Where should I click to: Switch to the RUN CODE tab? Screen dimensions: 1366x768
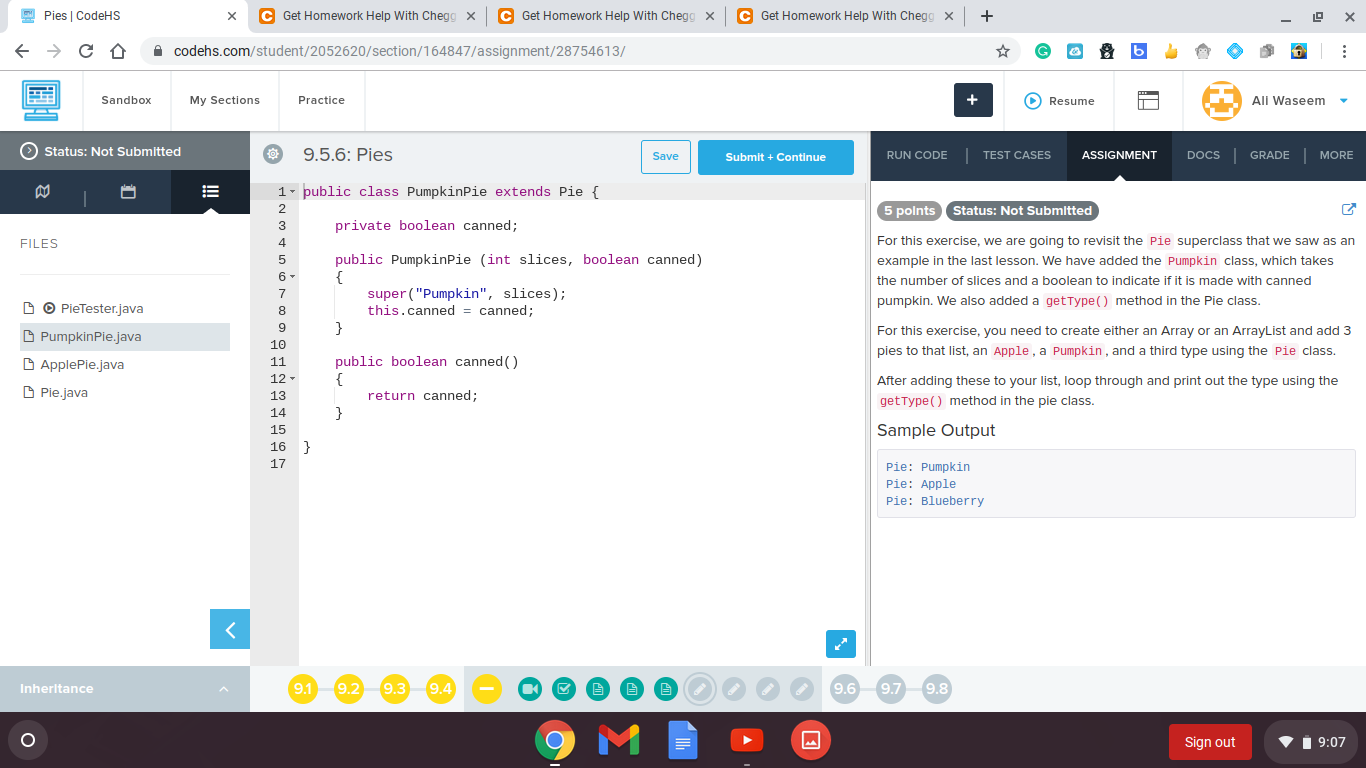tap(917, 155)
